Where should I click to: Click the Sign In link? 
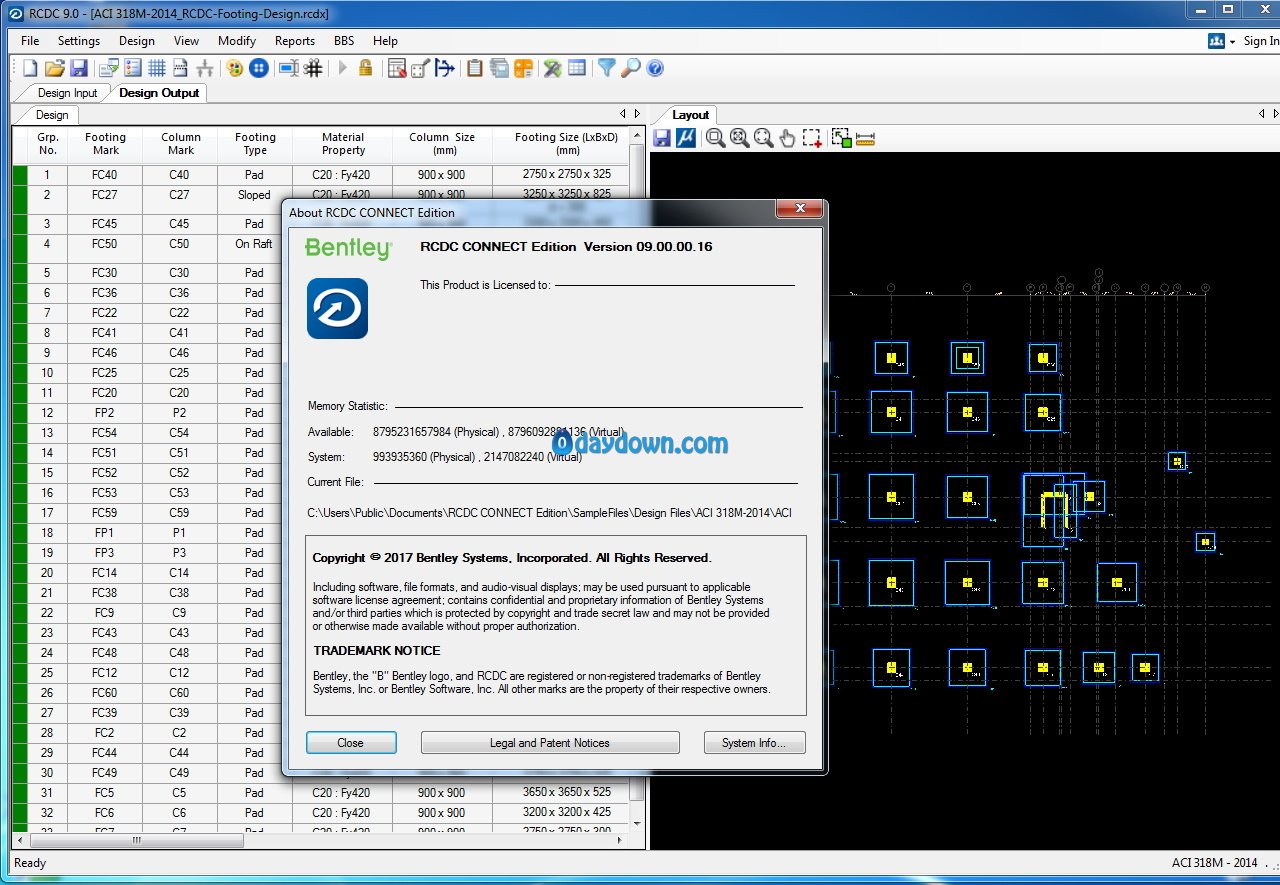click(1261, 41)
